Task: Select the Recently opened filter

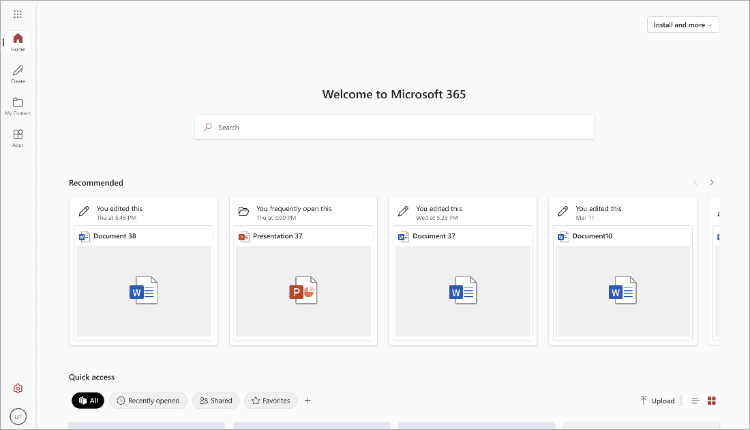Action: point(148,401)
